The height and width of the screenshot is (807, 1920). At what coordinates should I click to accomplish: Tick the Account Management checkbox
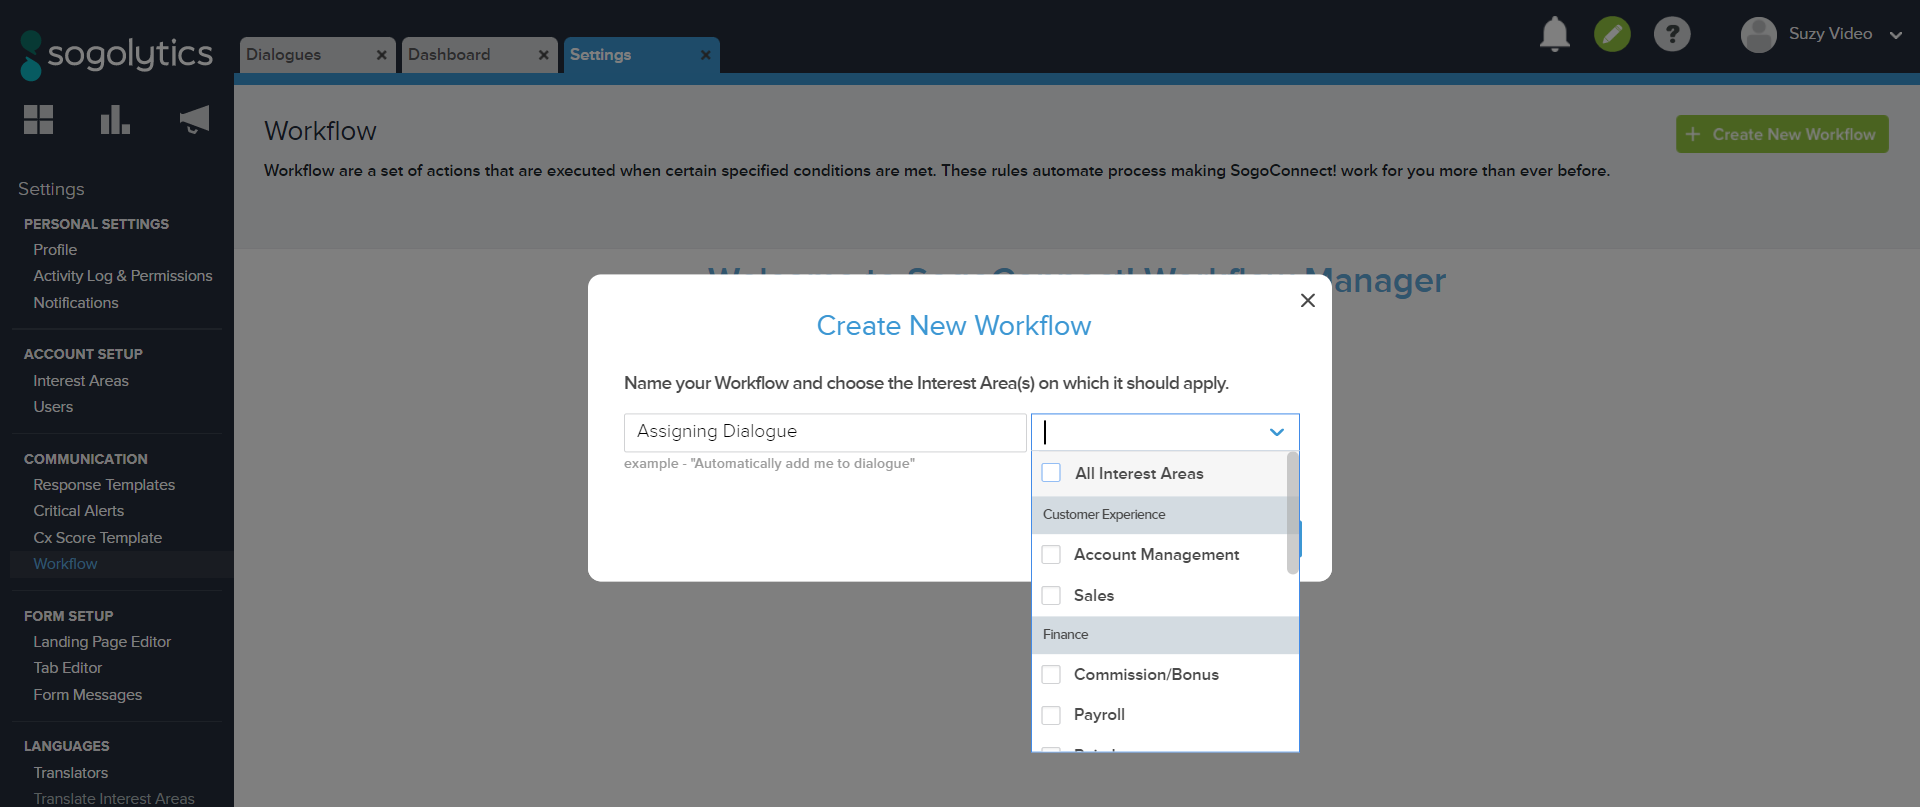pyautogui.click(x=1051, y=554)
